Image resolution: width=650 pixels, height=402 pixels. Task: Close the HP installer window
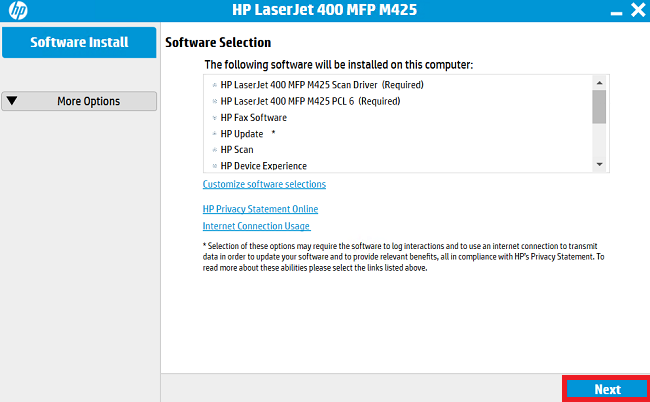pyautogui.click(x=638, y=10)
